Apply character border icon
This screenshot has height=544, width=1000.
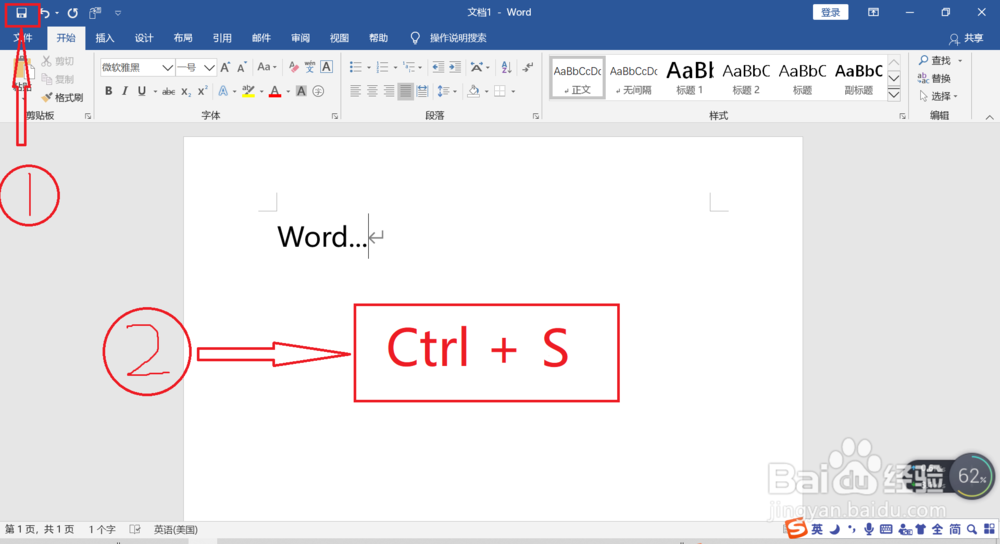[x=327, y=67]
